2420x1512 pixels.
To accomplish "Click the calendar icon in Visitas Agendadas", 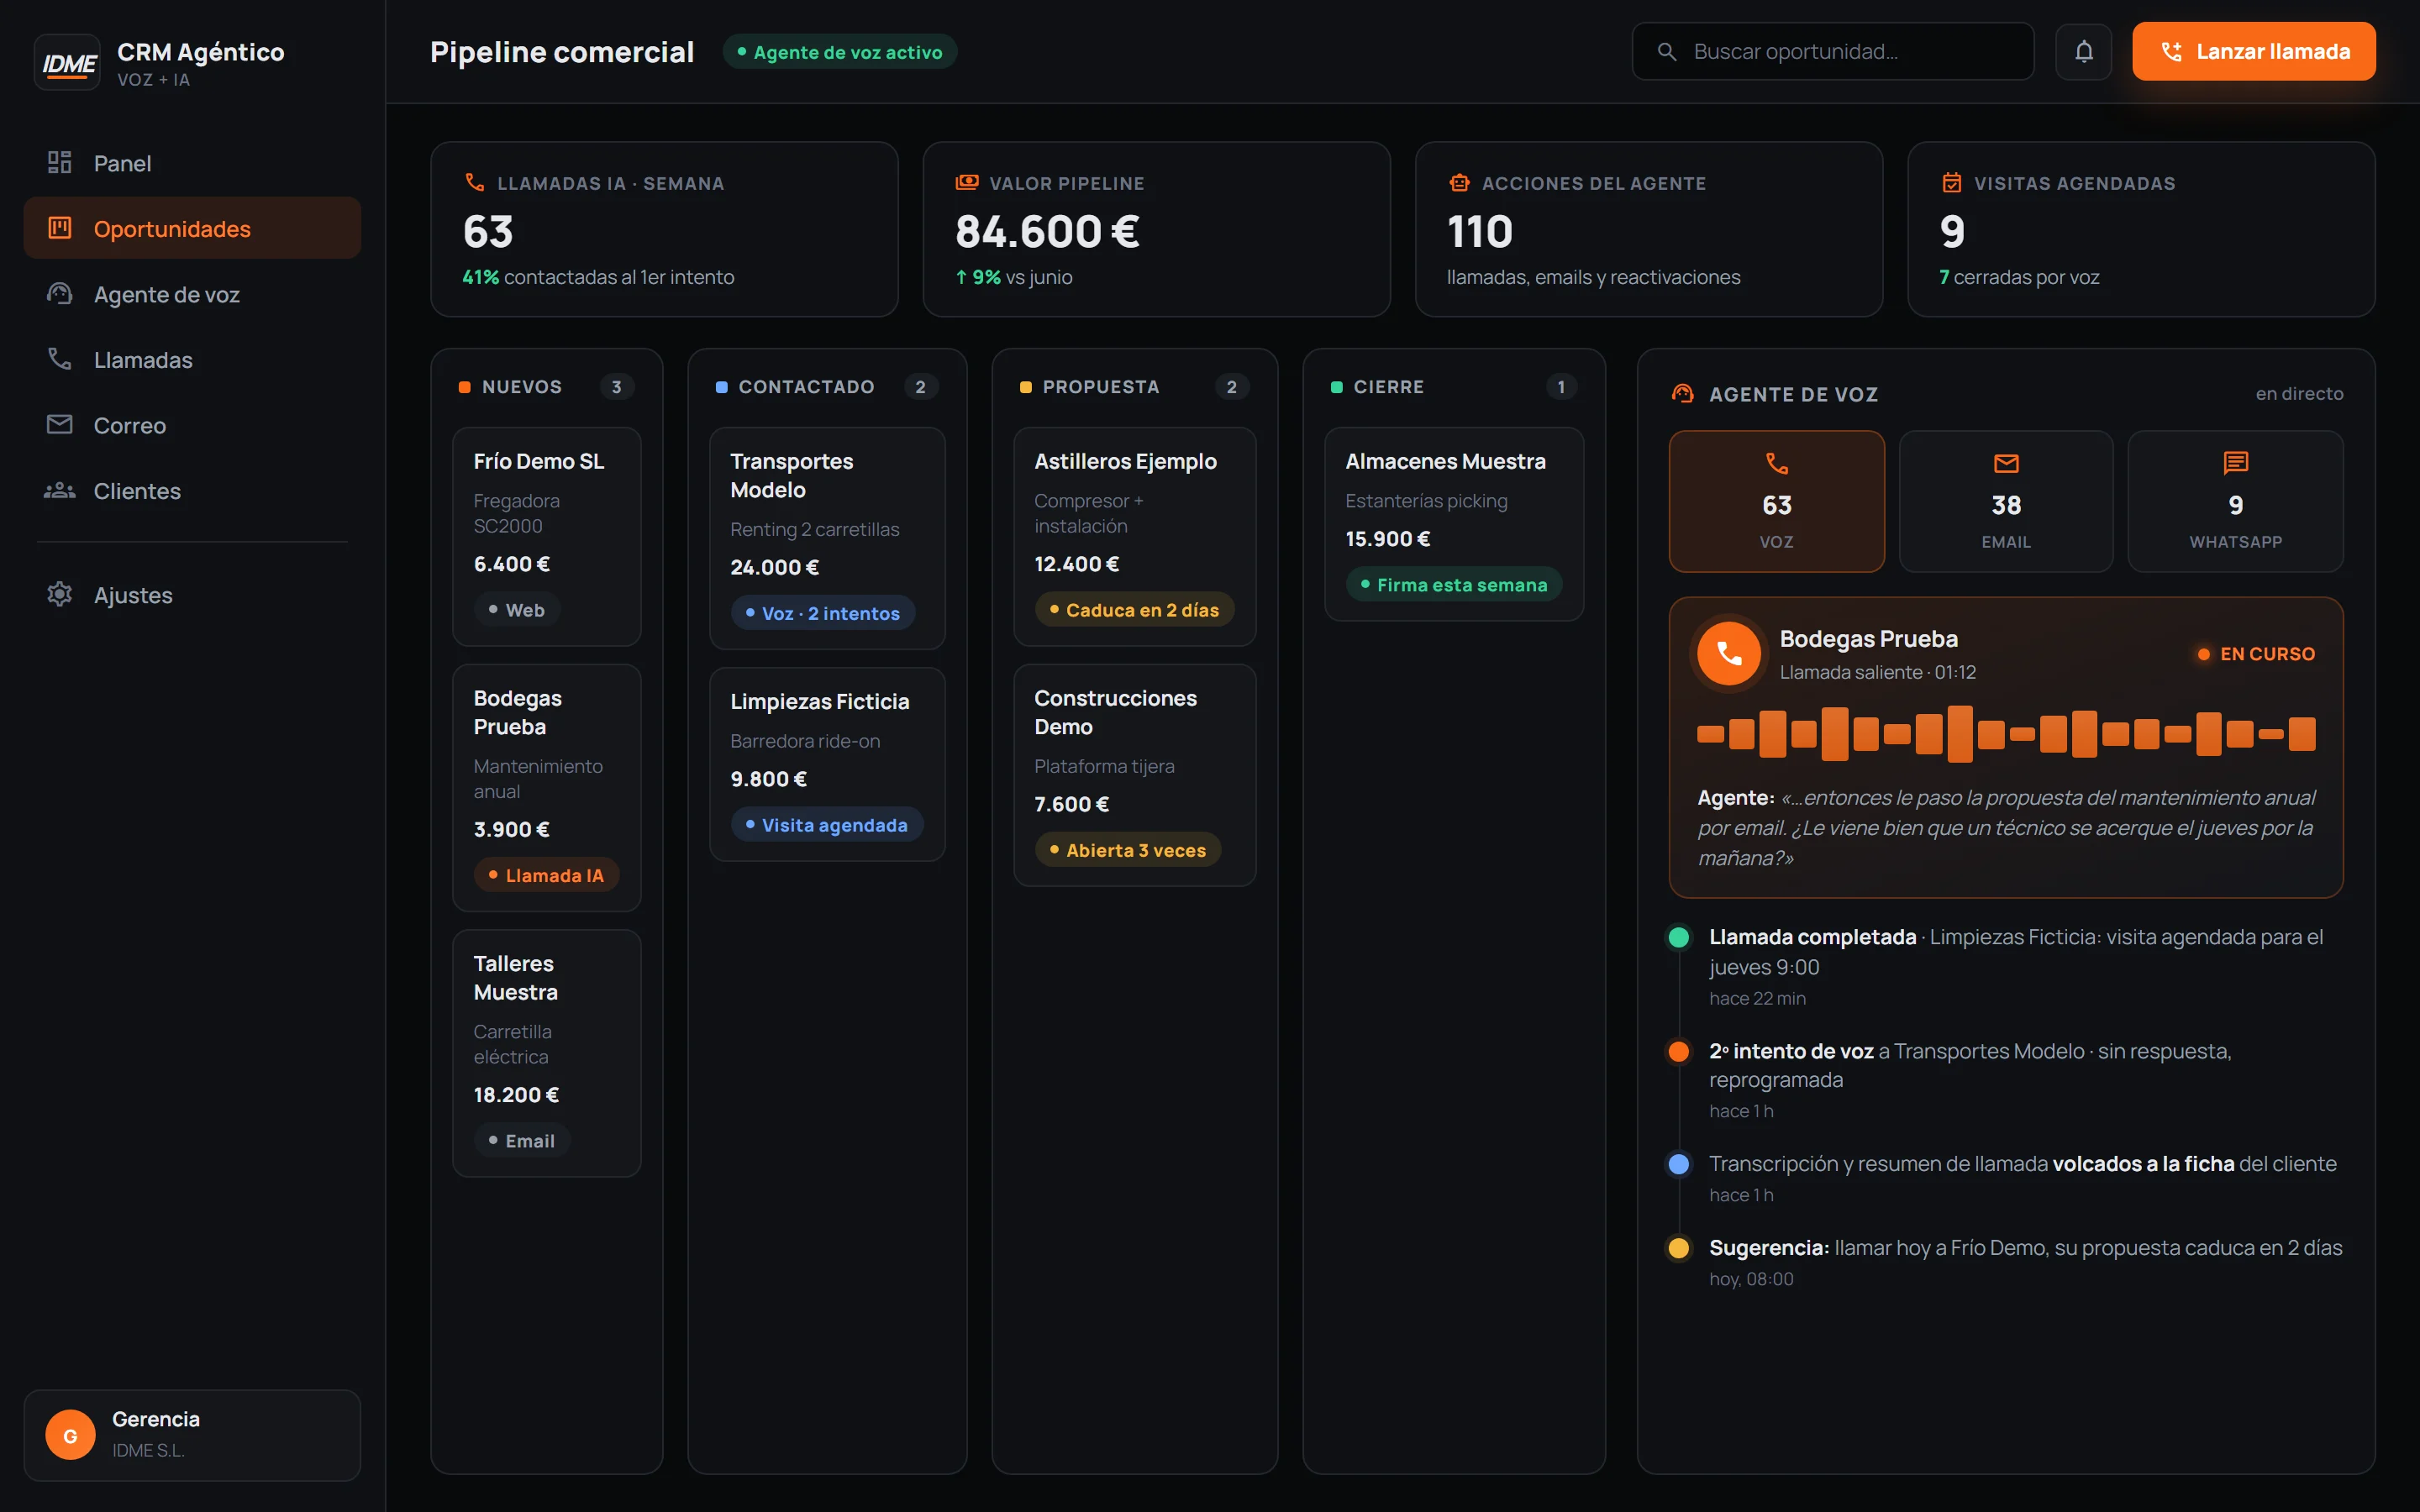I will (x=1952, y=182).
